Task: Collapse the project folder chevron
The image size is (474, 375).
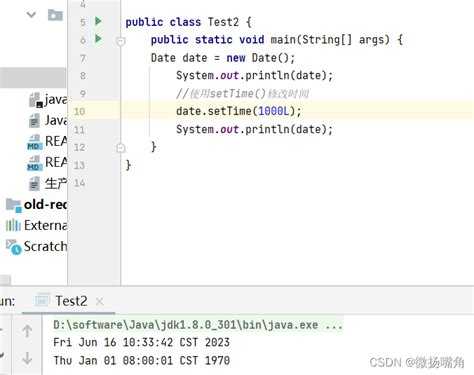Action: [x=31, y=14]
